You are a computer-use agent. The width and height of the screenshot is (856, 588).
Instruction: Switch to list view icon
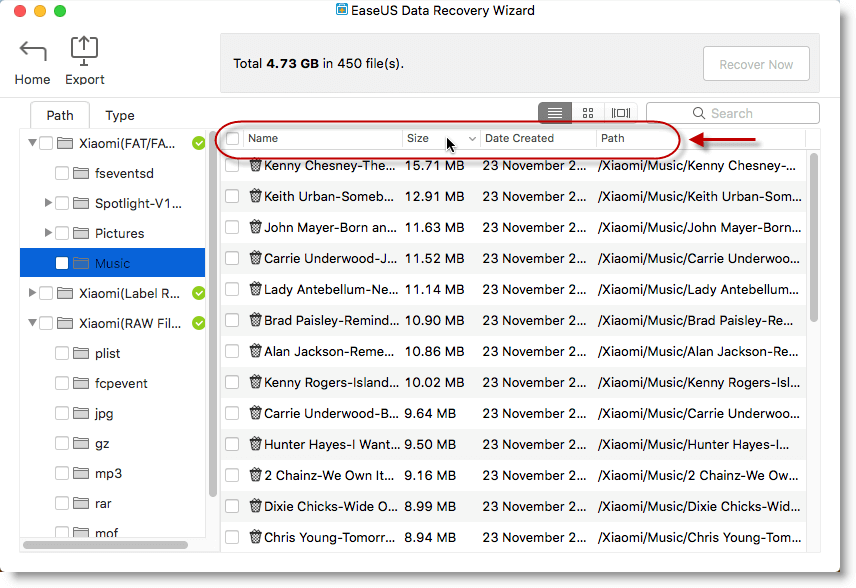pyautogui.click(x=555, y=113)
